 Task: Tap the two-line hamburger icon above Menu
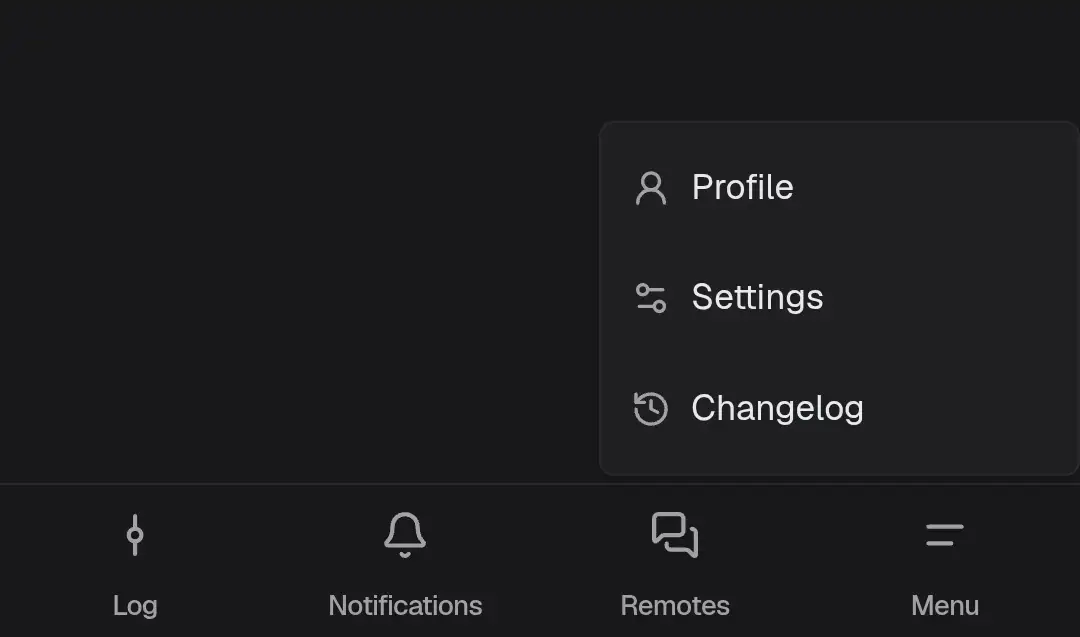coord(945,534)
